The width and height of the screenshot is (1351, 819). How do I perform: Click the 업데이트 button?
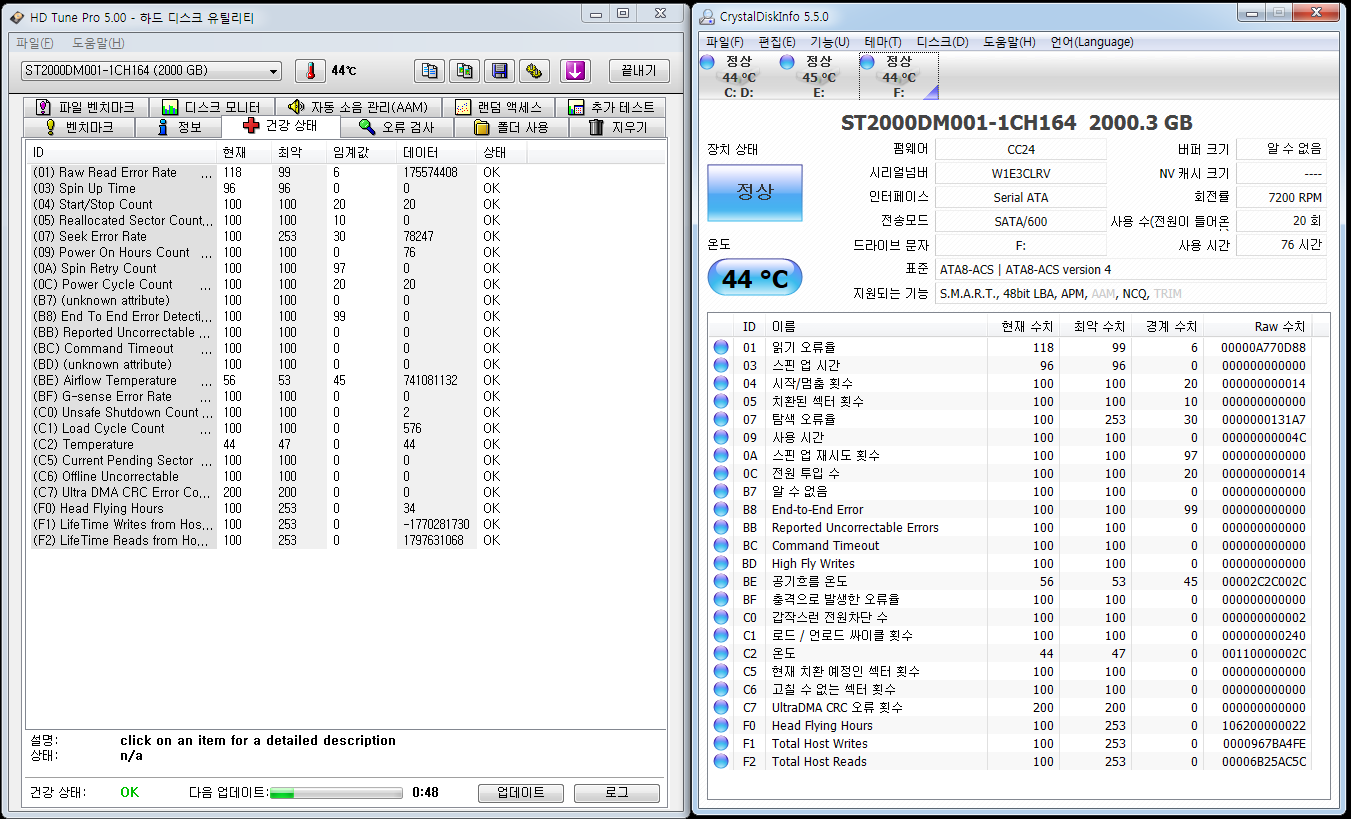[x=521, y=792]
